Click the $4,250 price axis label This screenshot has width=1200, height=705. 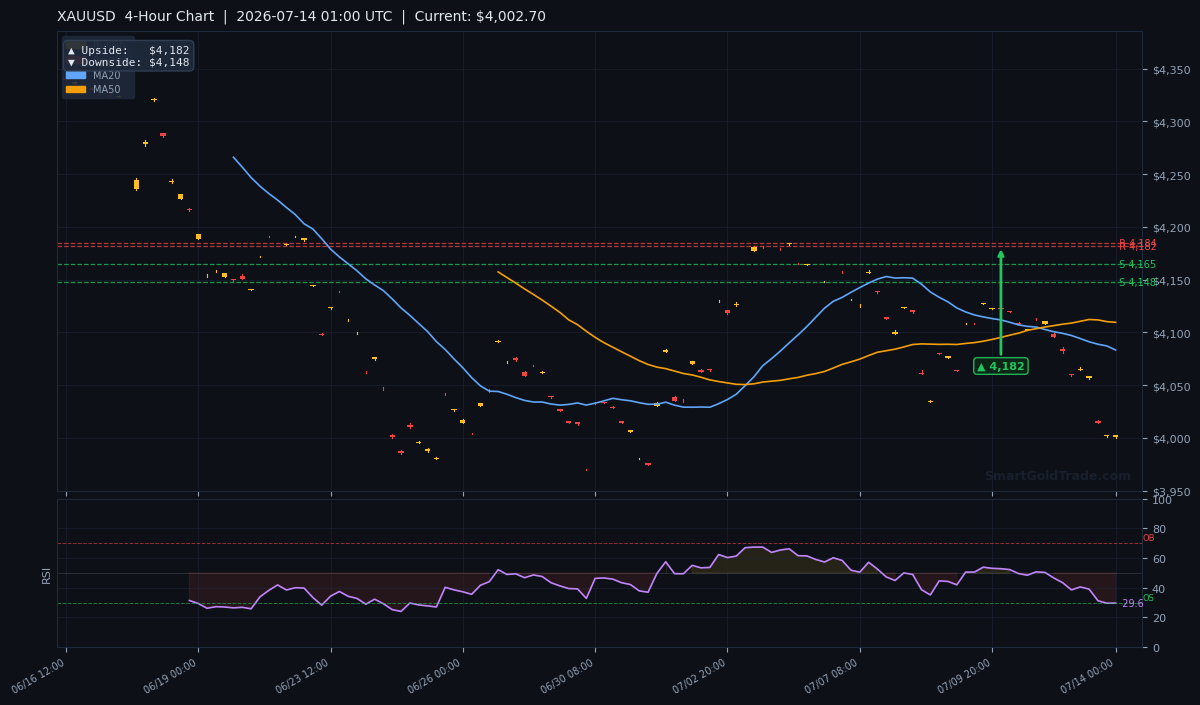(1171, 176)
